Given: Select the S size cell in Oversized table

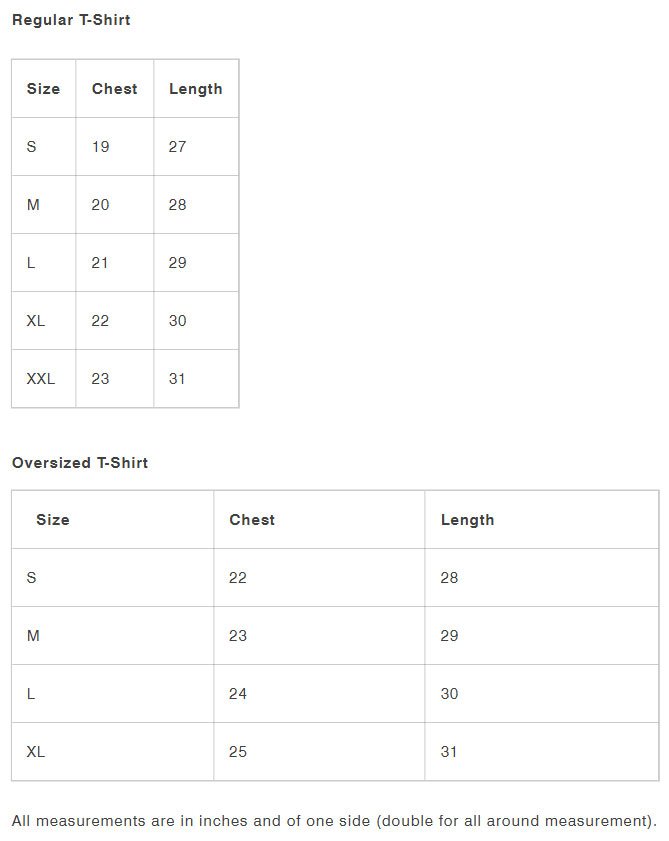Looking at the screenshot, I should click(31, 578).
